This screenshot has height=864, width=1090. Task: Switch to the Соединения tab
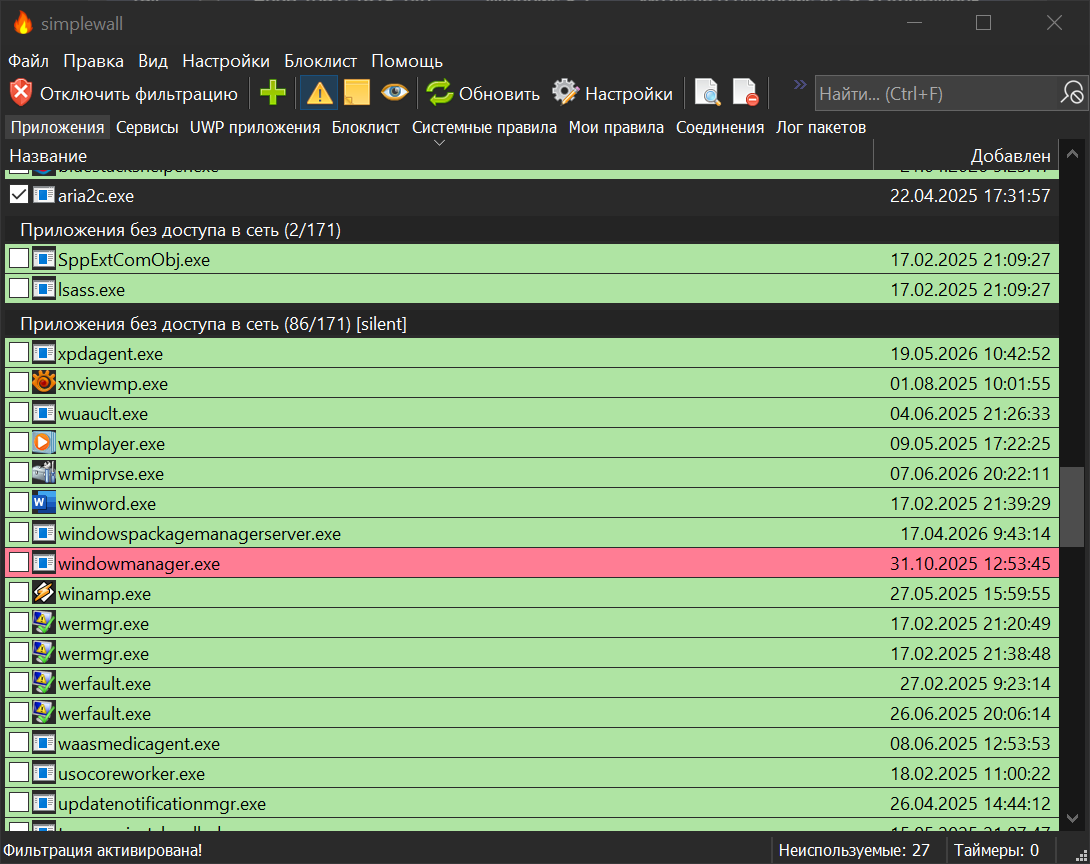(720, 127)
